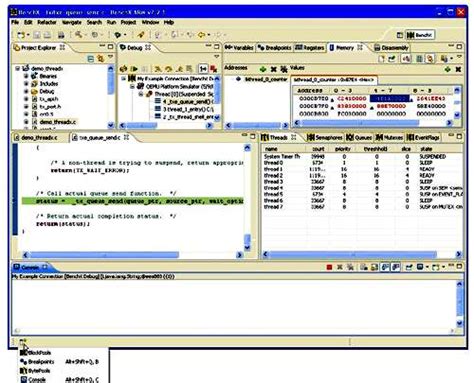Switch to the Variables tab

coord(239,48)
